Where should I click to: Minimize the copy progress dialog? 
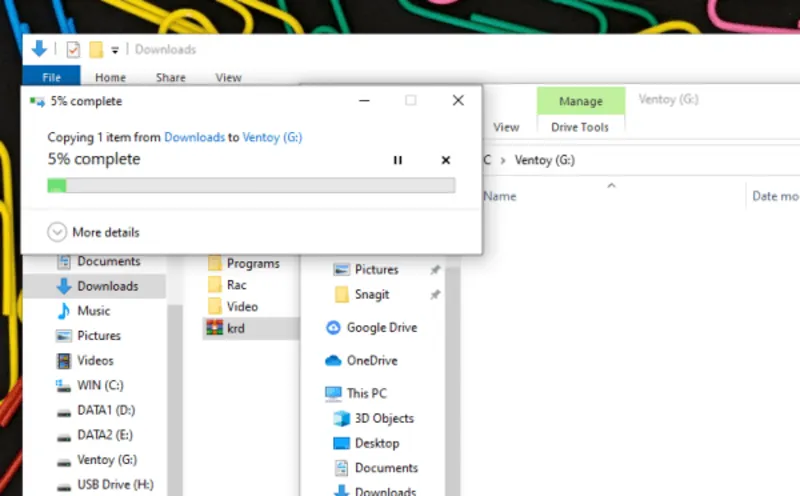(x=364, y=101)
